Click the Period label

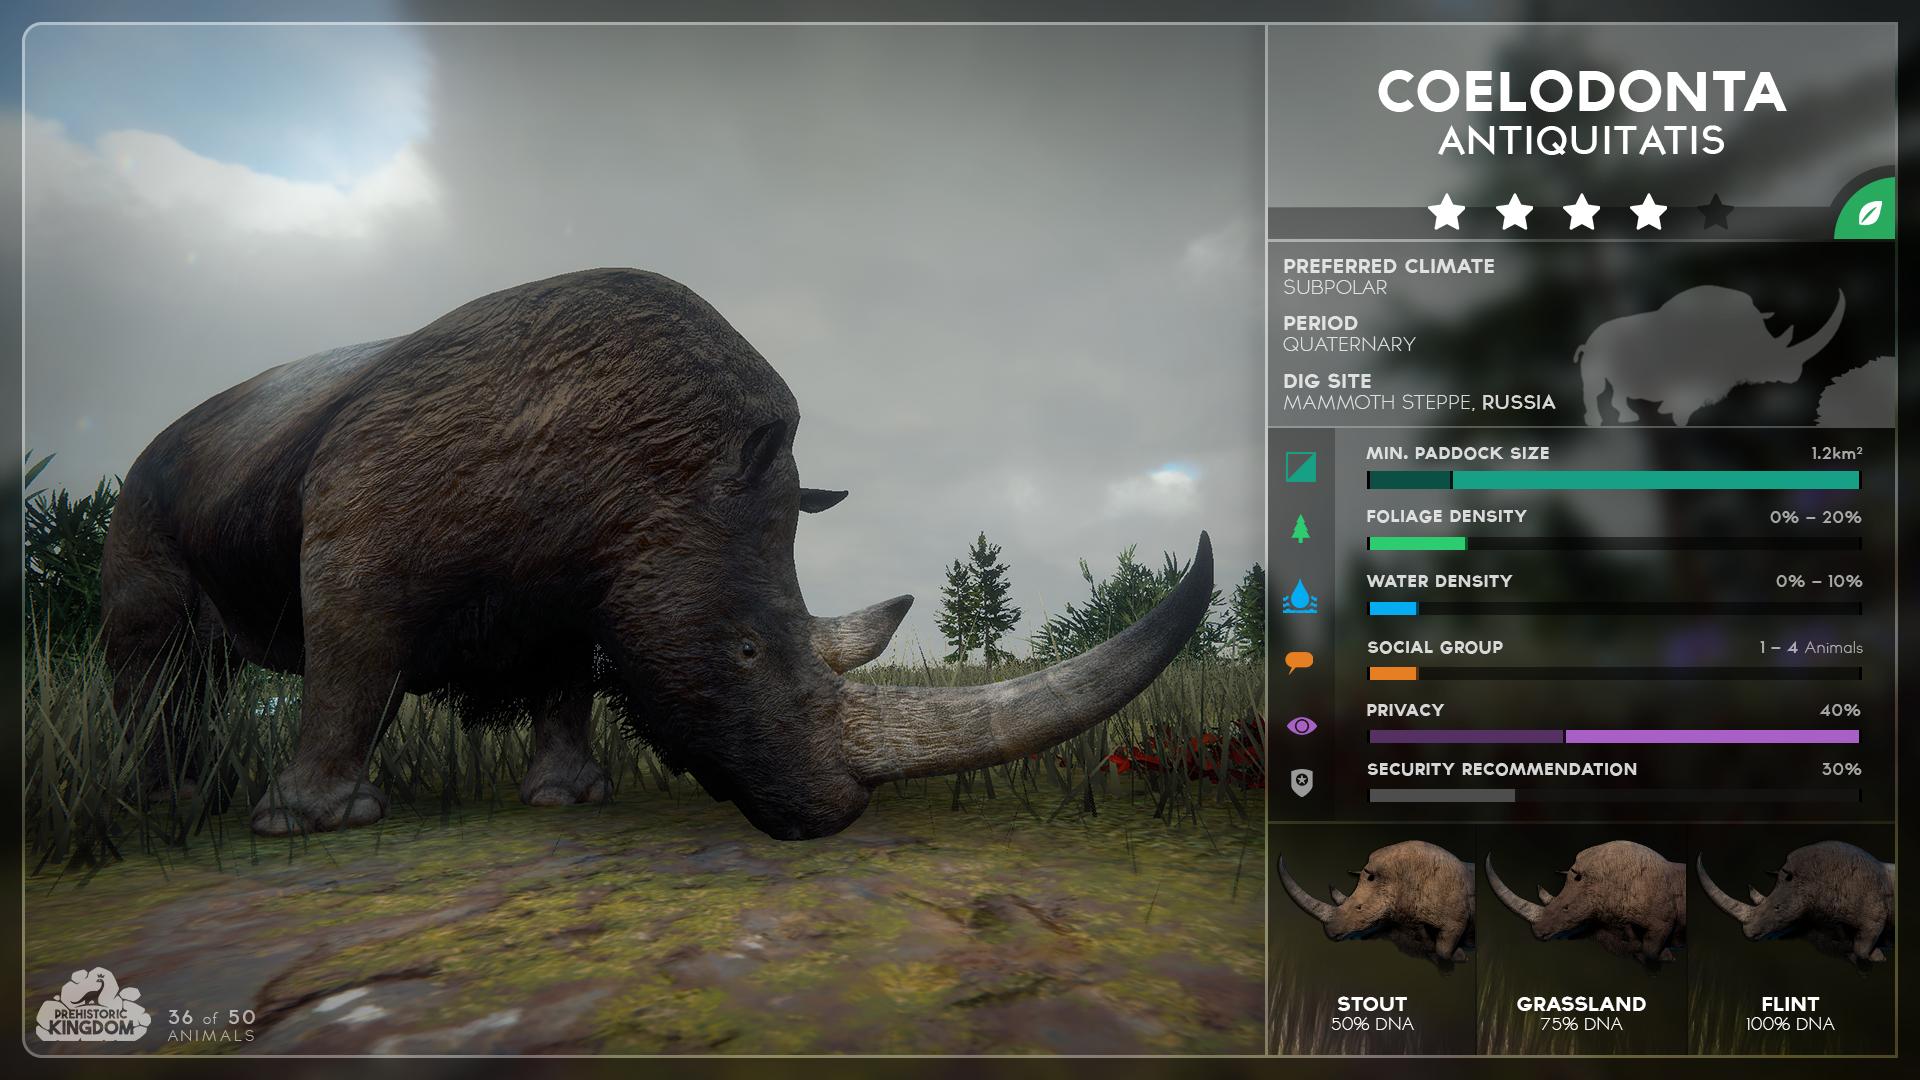click(x=1321, y=323)
